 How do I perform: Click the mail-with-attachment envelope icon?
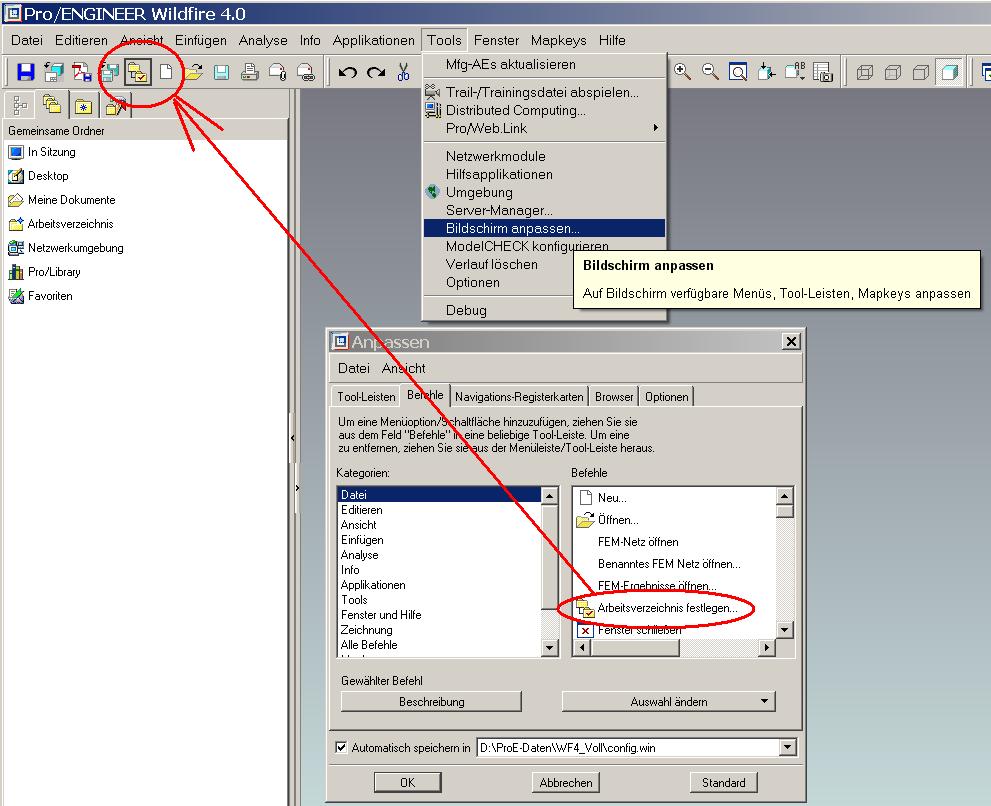pos(277,72)
